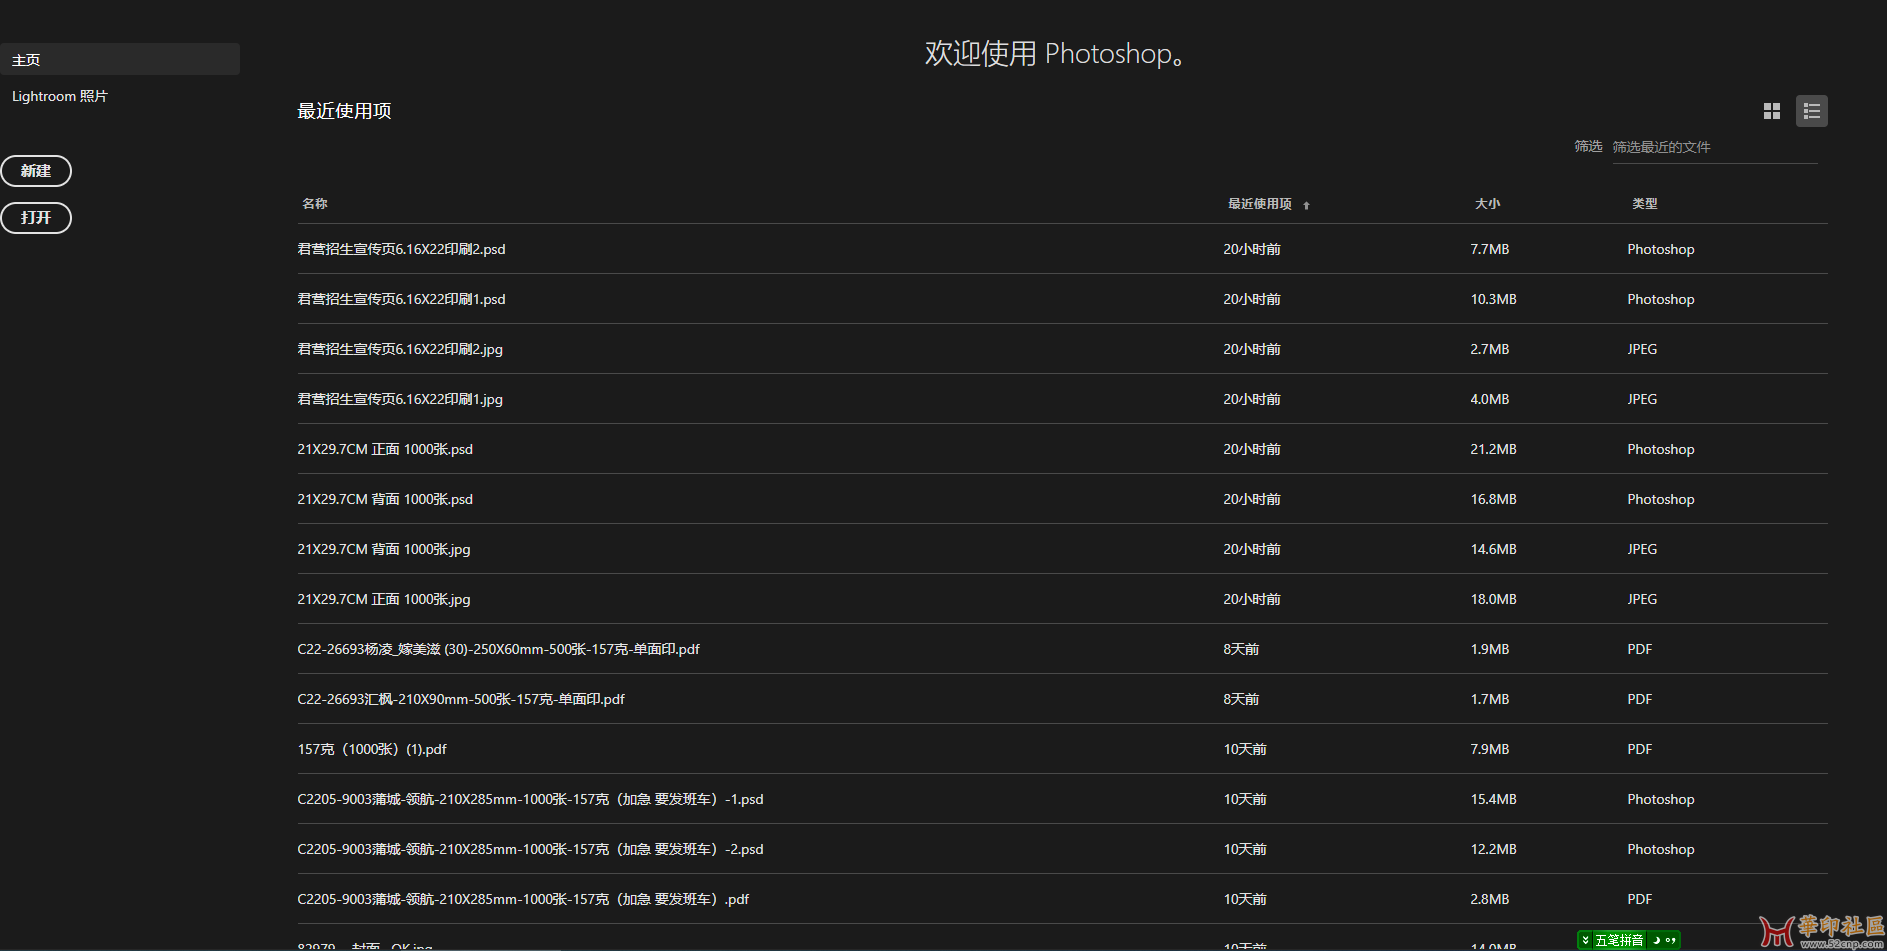The height and width of the screenshot is (951, 1887).
Task: Click the 14.6MB size cell
Action: (x=1493, y=549)
